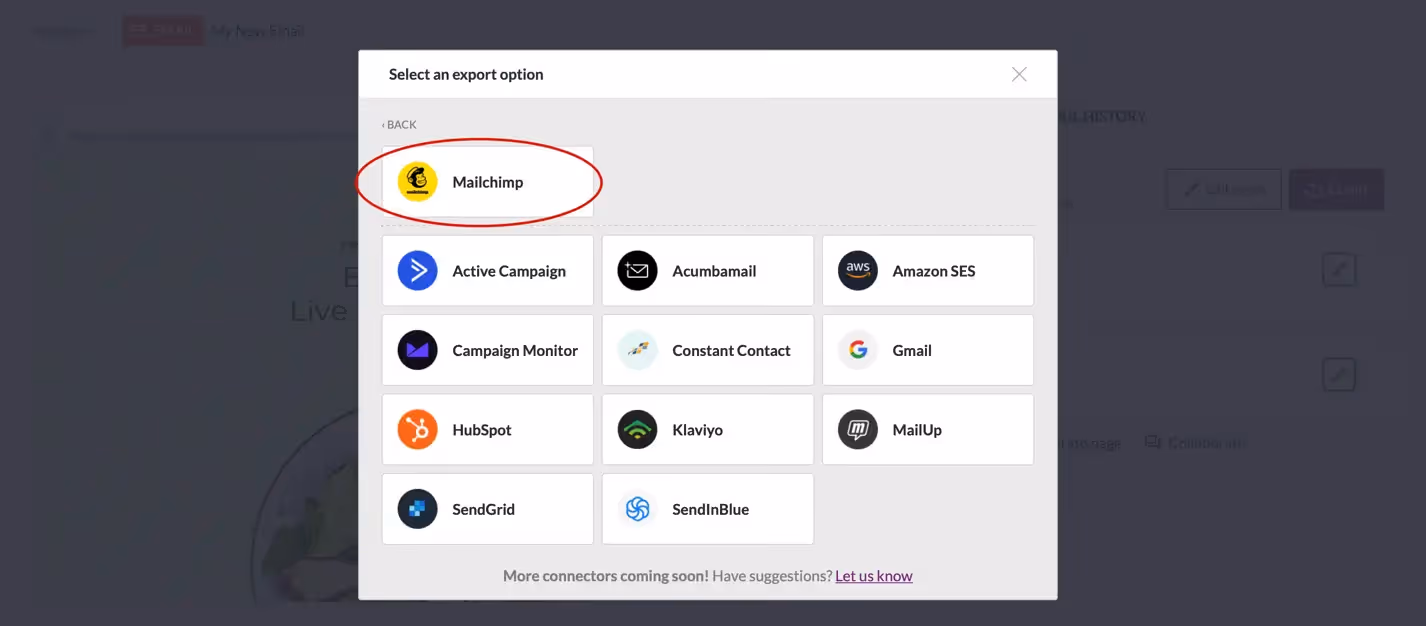Viewport: 1426px width, 626px height.
Task: Click the MailUp chat bubble icon
Action: click(x=858, y=430)
